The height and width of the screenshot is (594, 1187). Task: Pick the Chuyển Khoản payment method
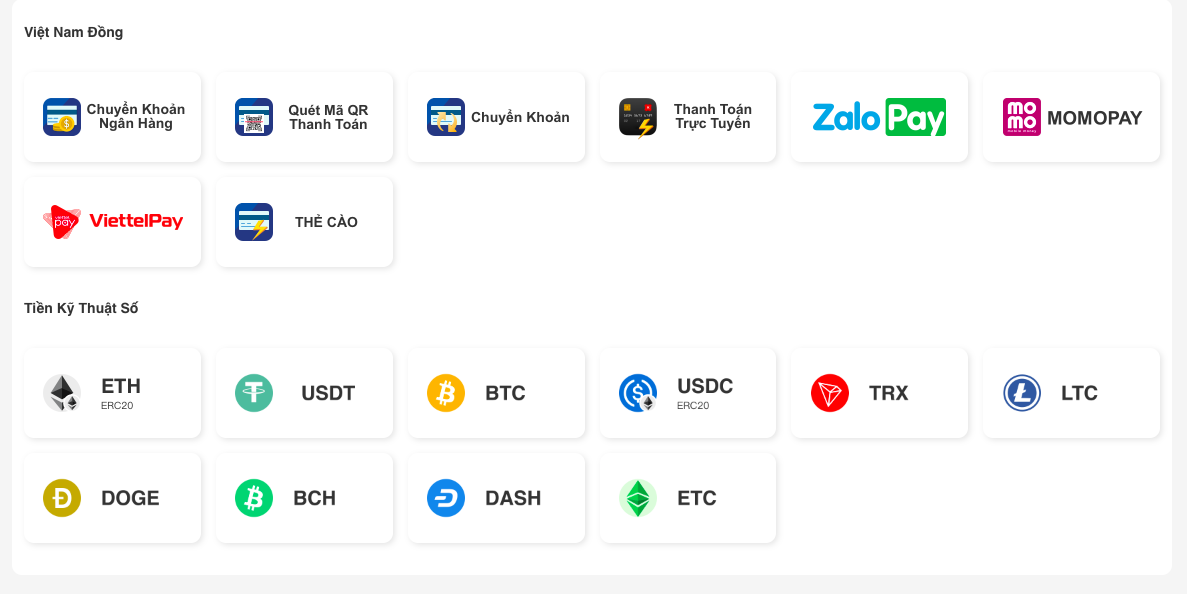[x=497, y=117]
